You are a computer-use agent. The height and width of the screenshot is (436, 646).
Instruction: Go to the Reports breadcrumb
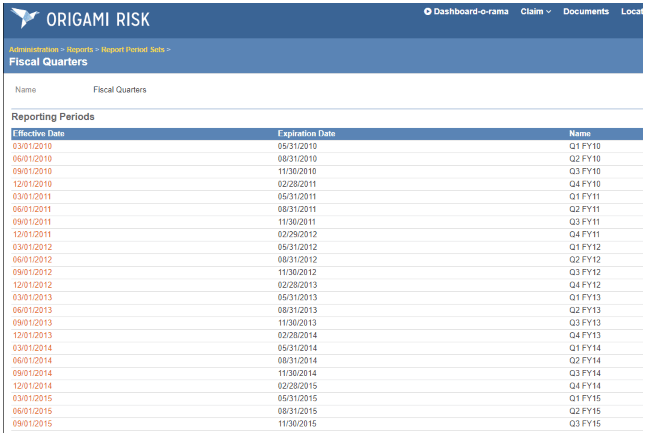pos(80,49)
